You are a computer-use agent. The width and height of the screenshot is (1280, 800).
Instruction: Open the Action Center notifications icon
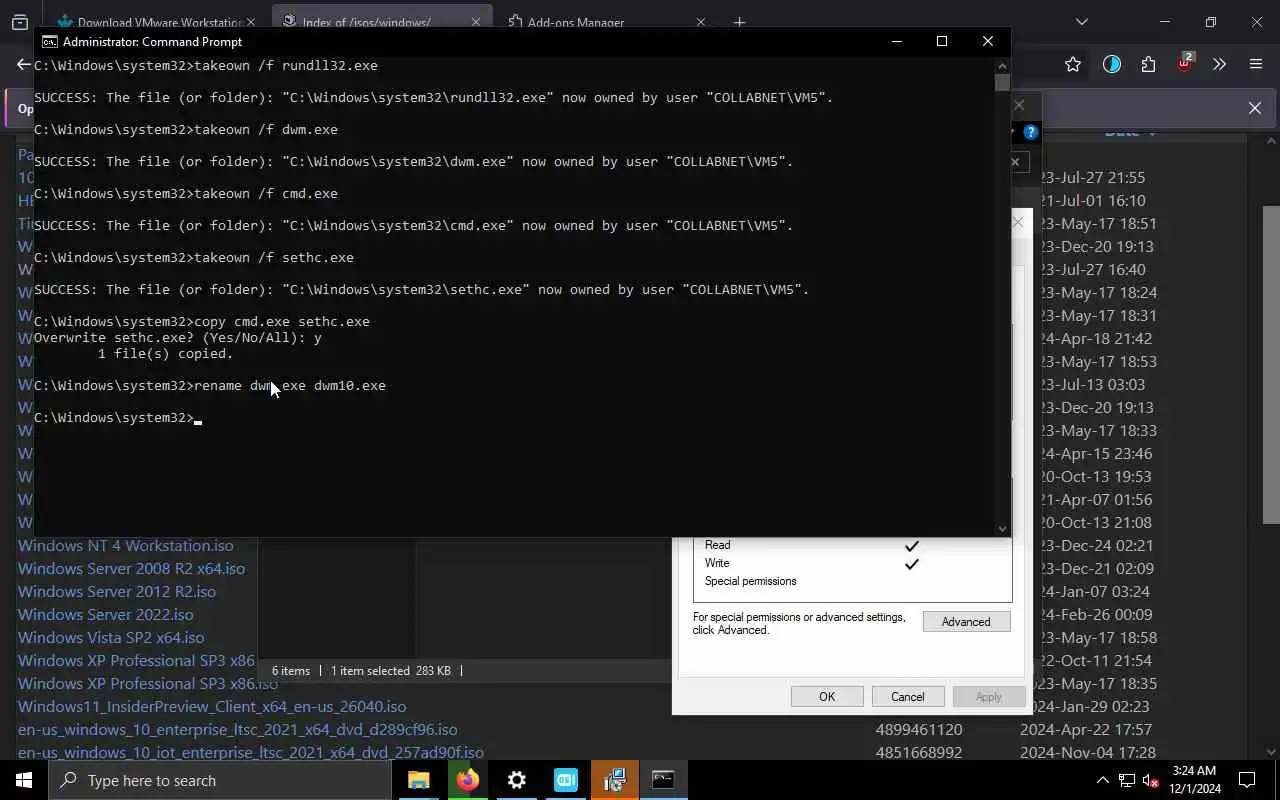tap(1247, 780)
